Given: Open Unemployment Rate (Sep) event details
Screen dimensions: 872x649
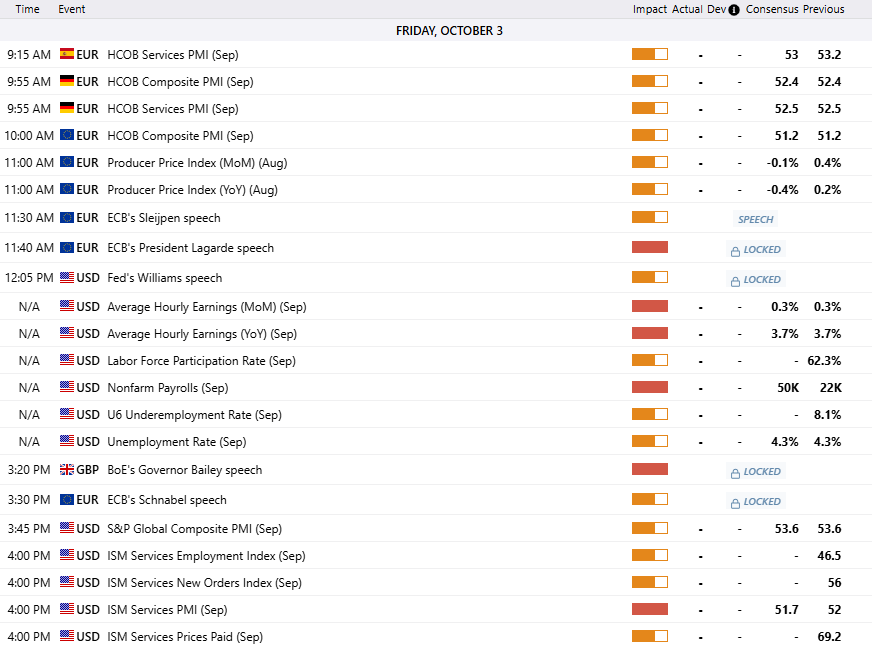Looking at the screenshot, I should (176, 442).
